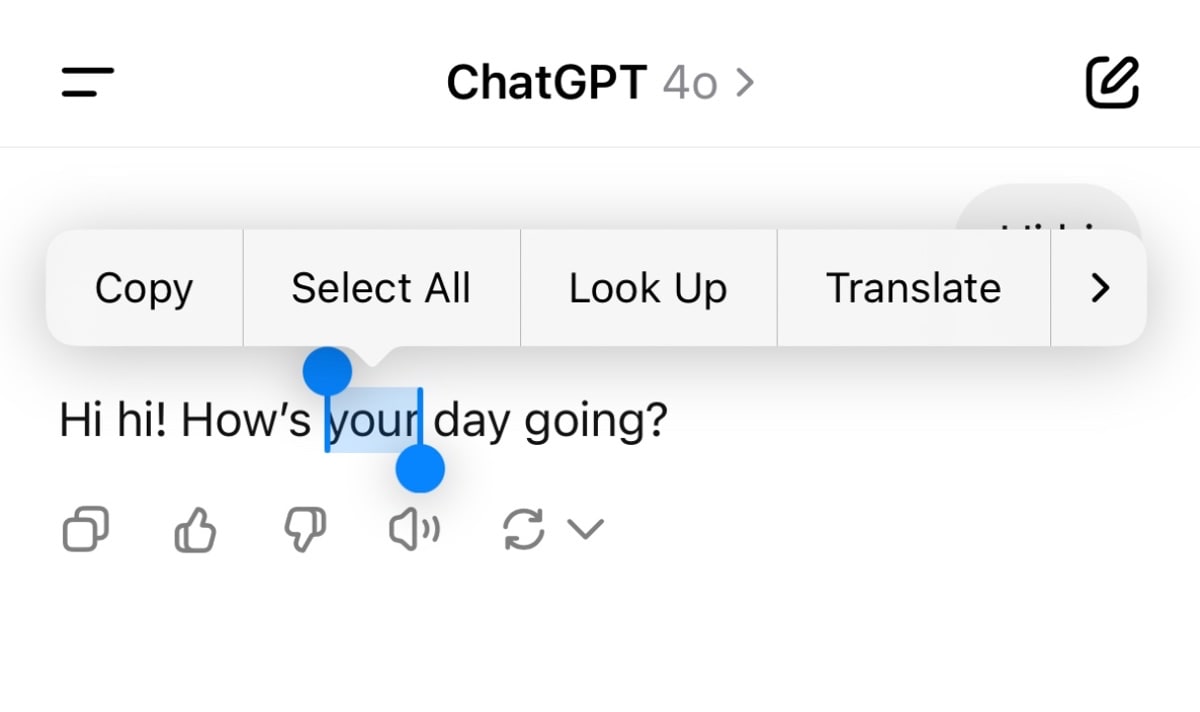Image resolution: width=1200 pixels, height=712 pixels.
Task: Tap Look Up in the selection menu
Action: 648,288
